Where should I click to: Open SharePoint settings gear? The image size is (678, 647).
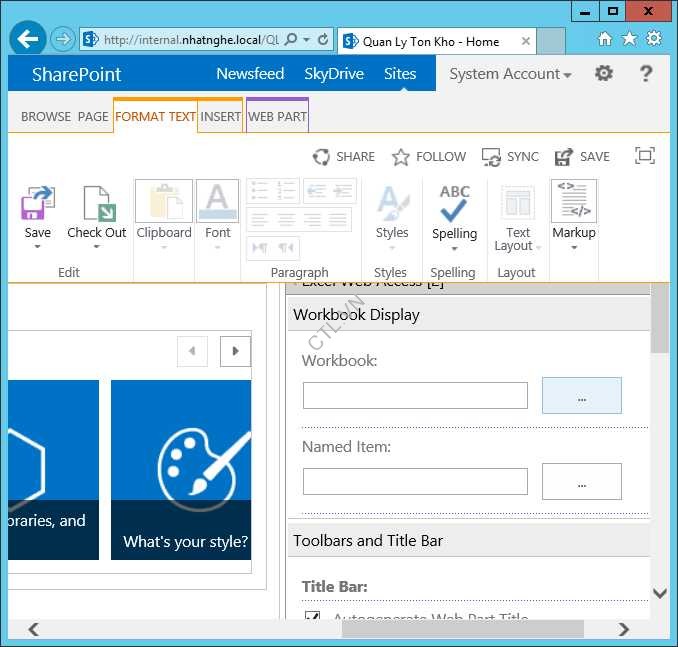[604, 74]
